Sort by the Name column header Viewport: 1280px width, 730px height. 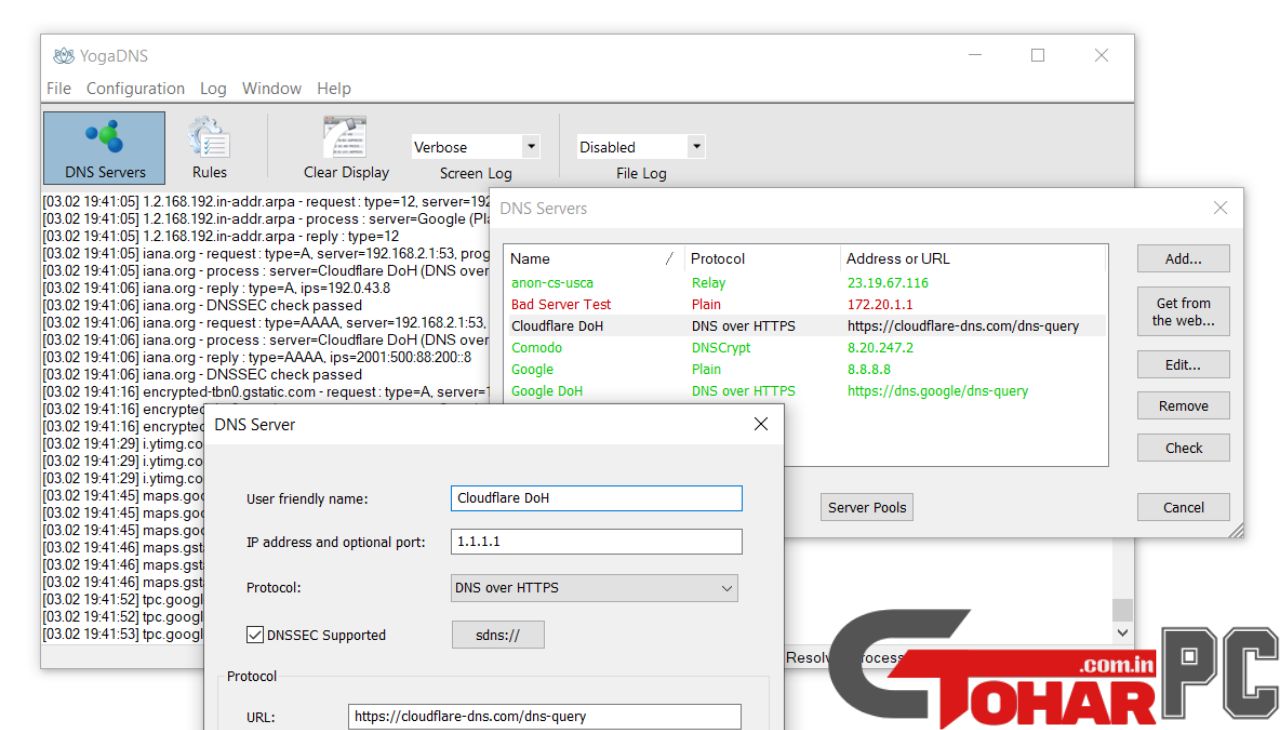(x=593, y=258)
